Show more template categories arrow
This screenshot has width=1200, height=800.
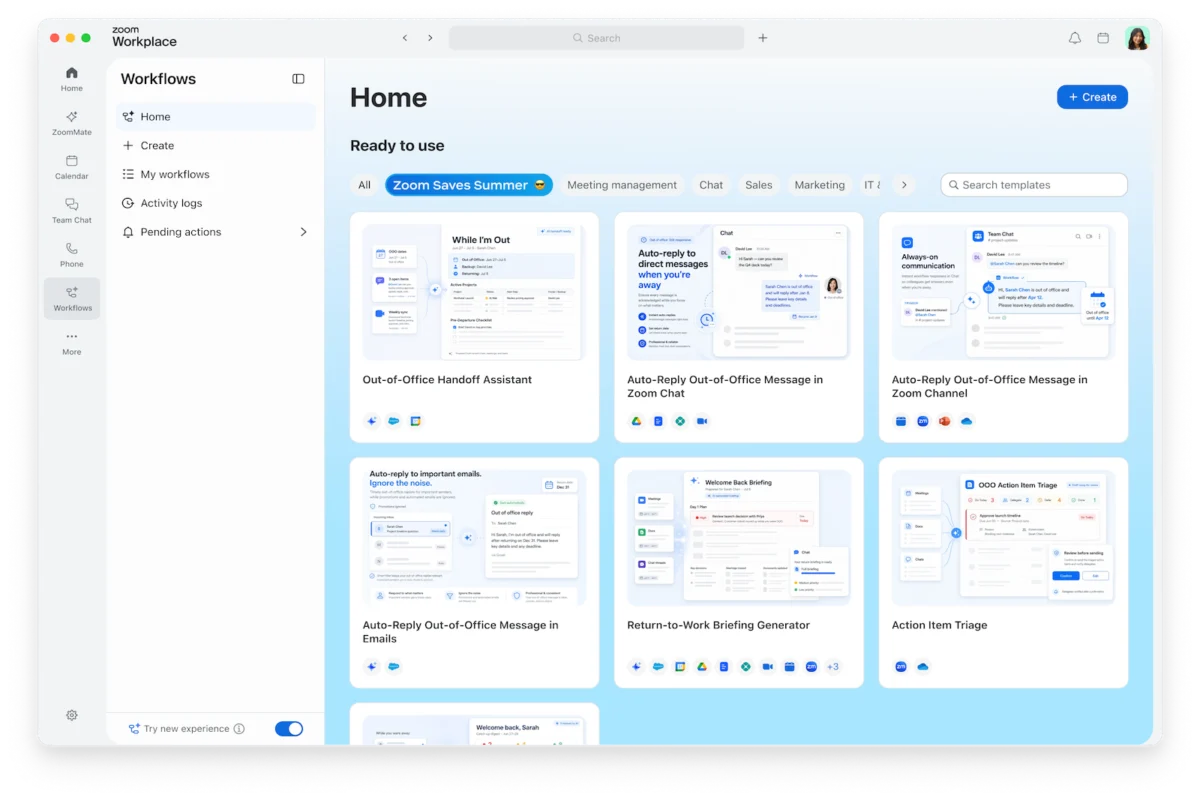tap(904, 185)
